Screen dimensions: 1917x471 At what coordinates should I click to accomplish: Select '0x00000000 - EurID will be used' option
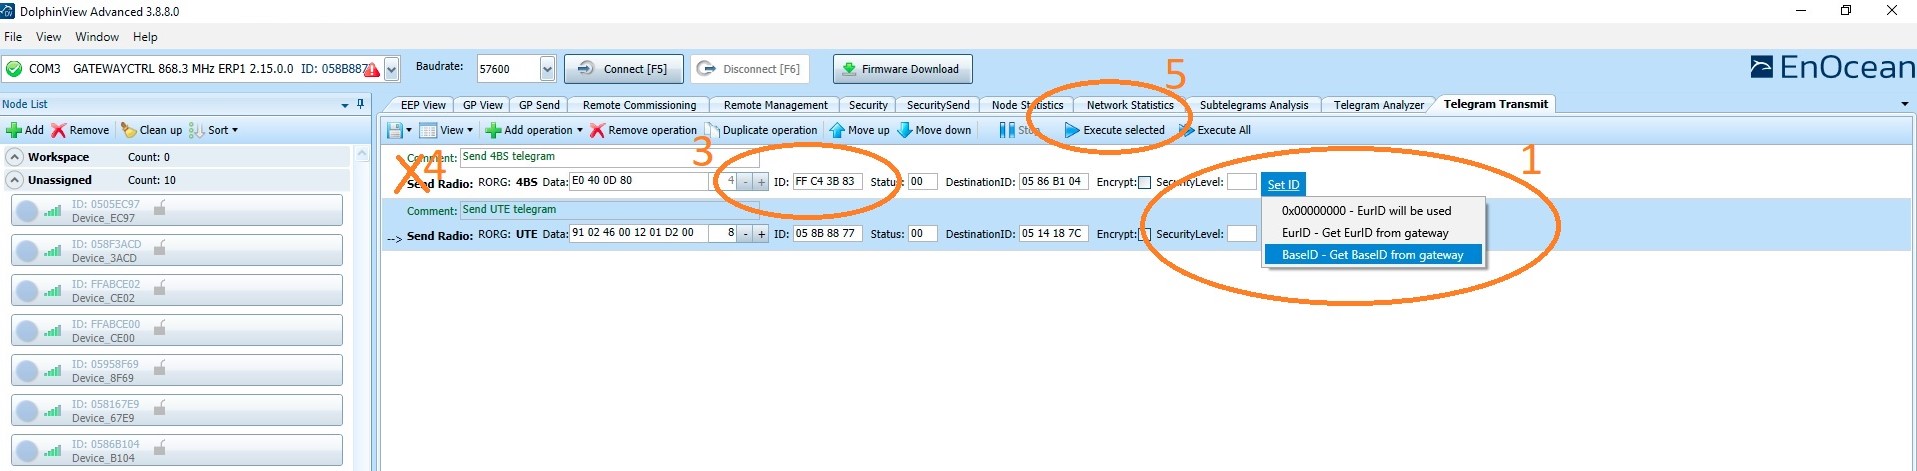(x=1372, y=211)
